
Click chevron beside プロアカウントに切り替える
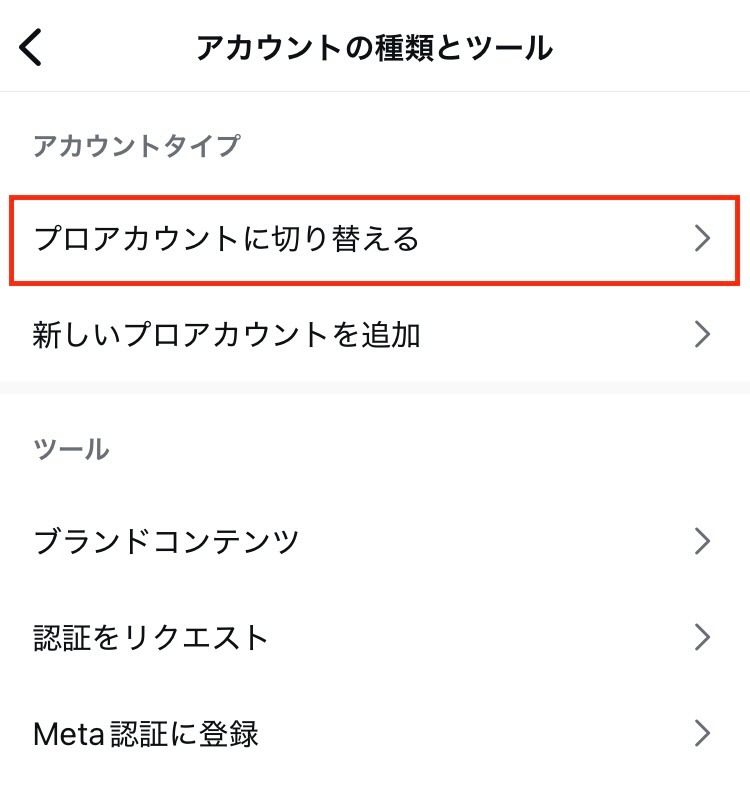coord(702,239)
